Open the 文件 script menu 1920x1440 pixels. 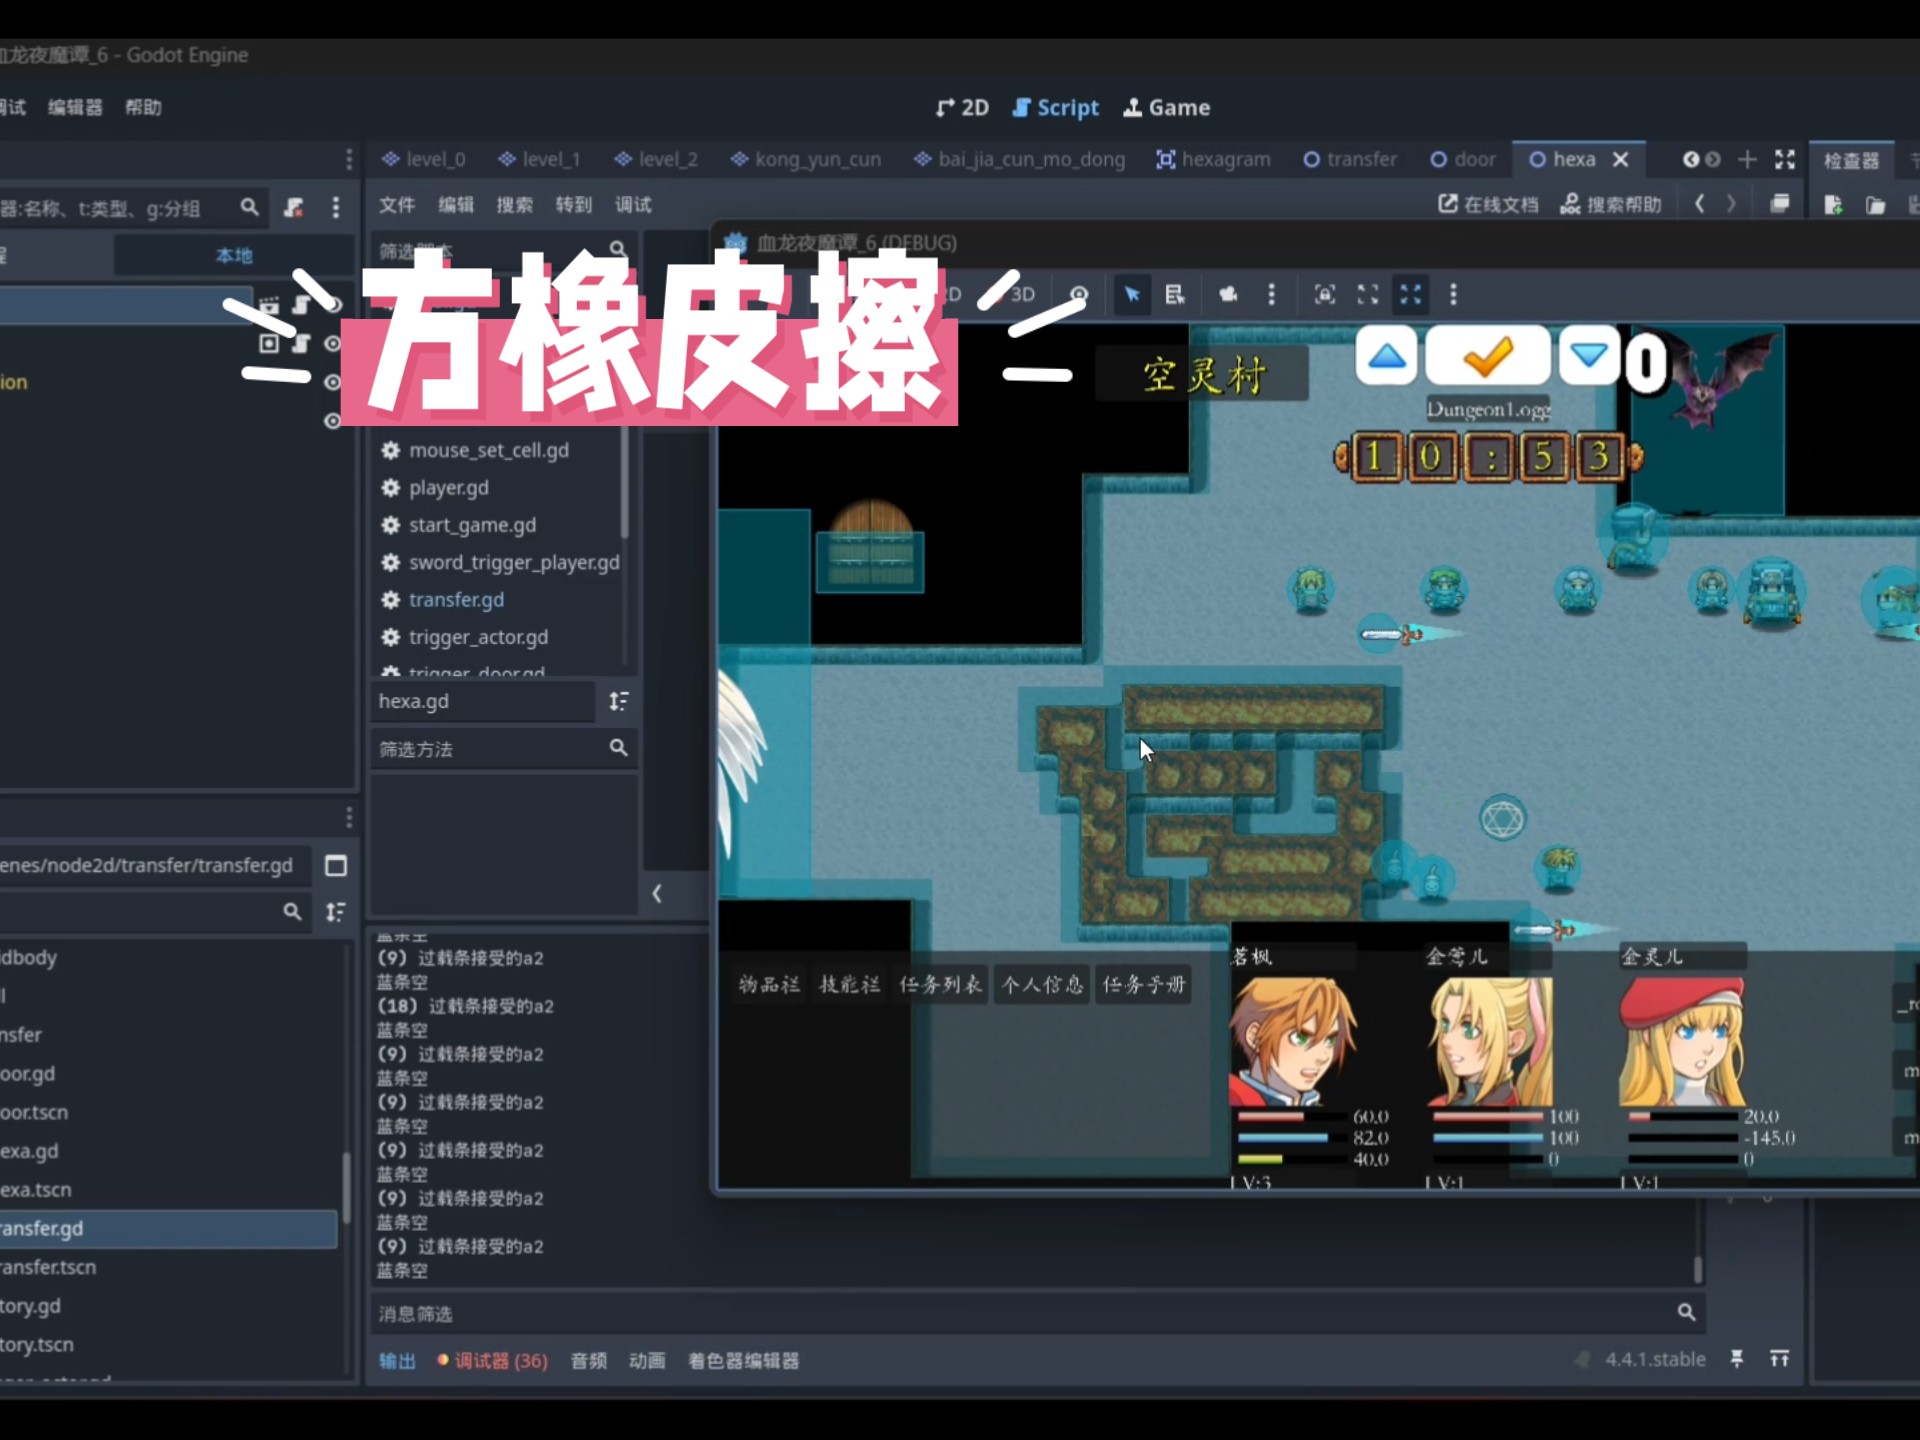pyautogui.click(x=396, y=204)
